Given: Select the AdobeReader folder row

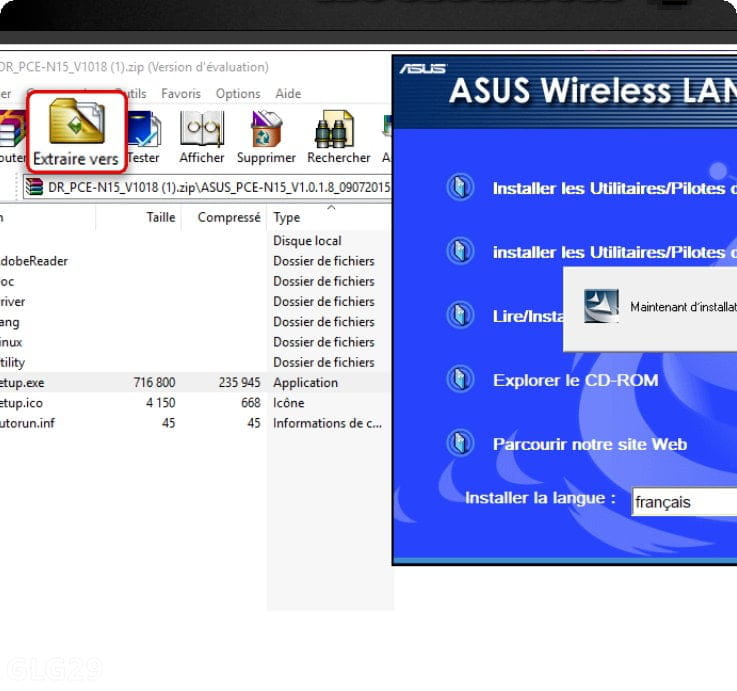Looking at the screenshot, I should point(196,261).
